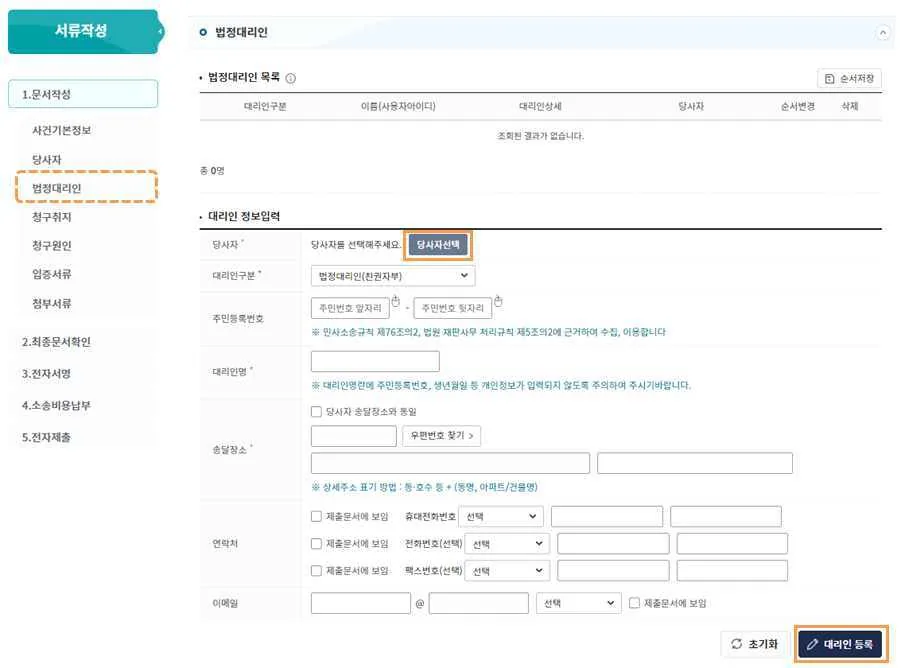901x668 pixels.
Task: Check 당사자 송달장소와 동일 checkbox
Action: click(x=316, y=411)
